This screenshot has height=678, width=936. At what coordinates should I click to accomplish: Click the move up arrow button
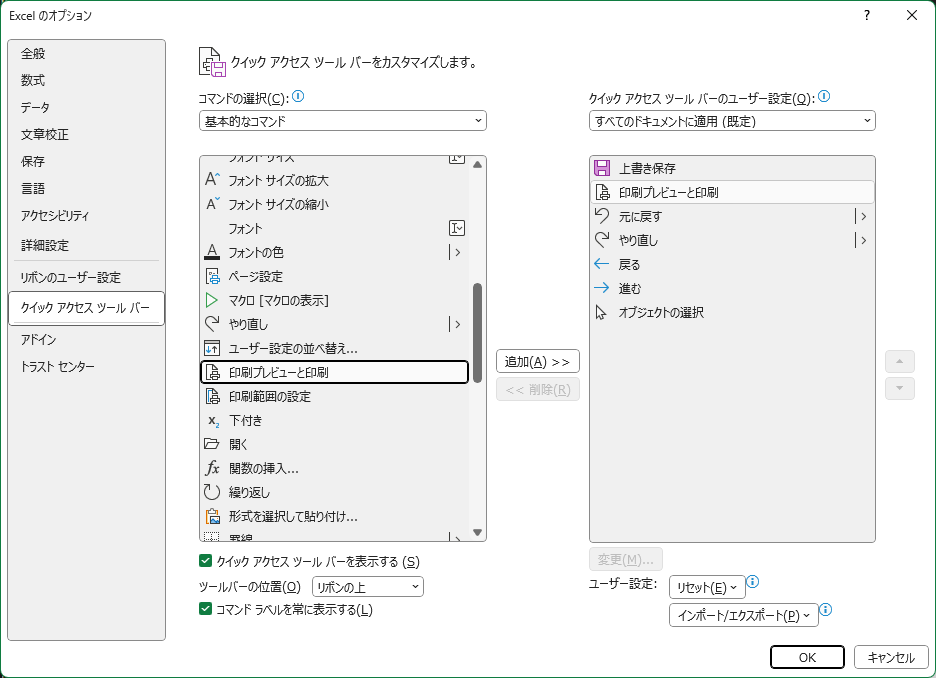coord(900,361)
